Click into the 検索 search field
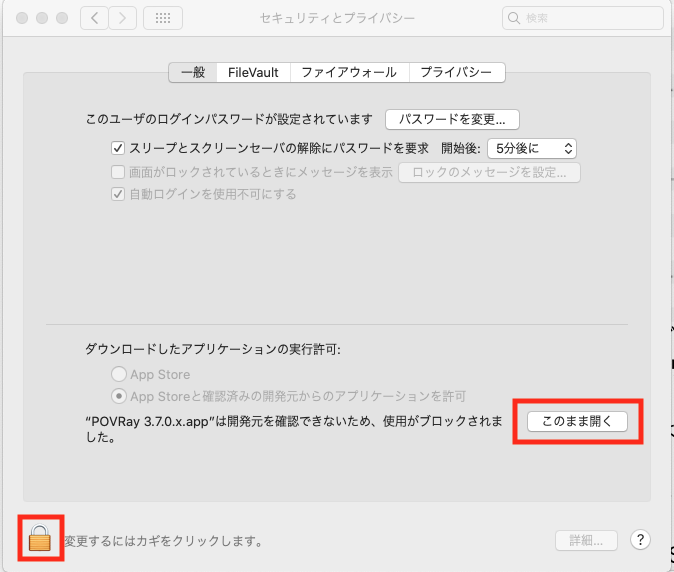 tap(585, 18)
